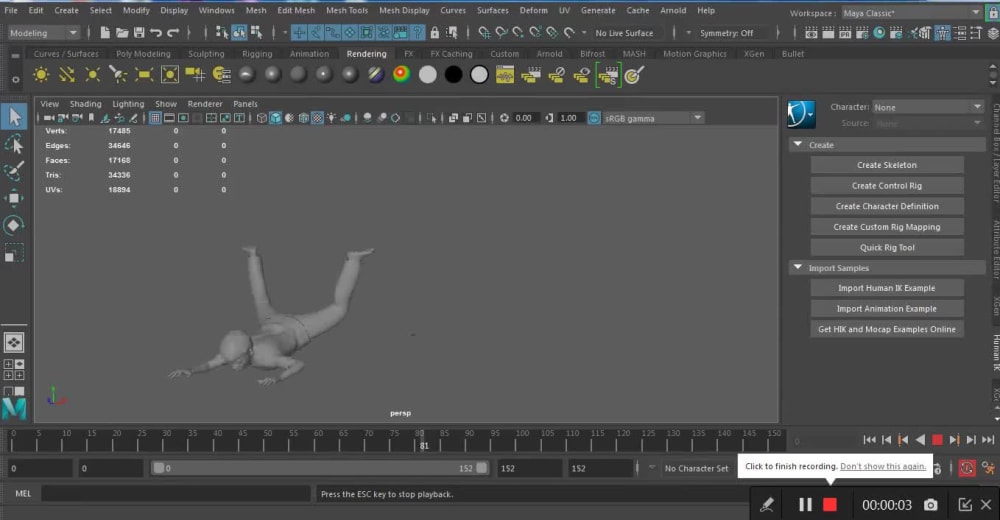The width and height of the screenshot is (1000, 520).
Task: Click the HumanIK logo icon
Action: tap(801, 115)
